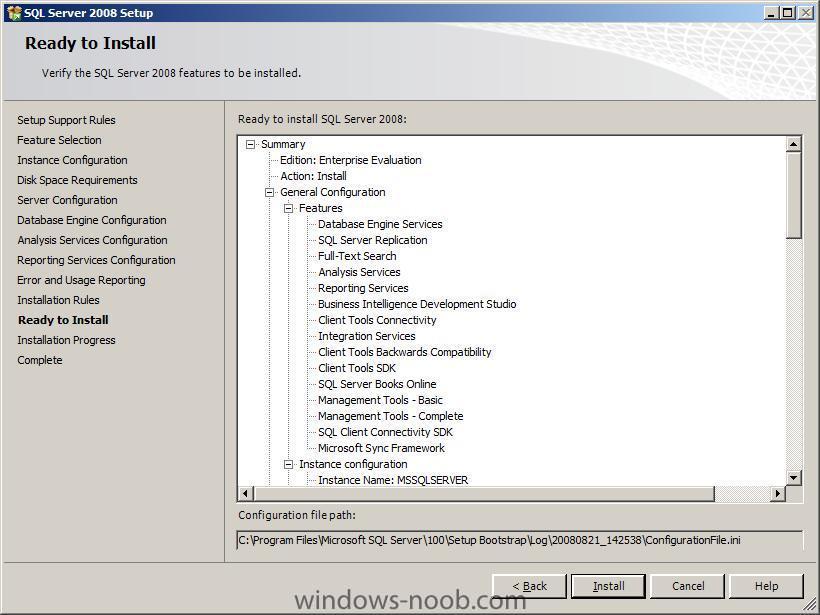Select Integration Services feature row
The image size is (820, 615).
[x=367, y=336]
